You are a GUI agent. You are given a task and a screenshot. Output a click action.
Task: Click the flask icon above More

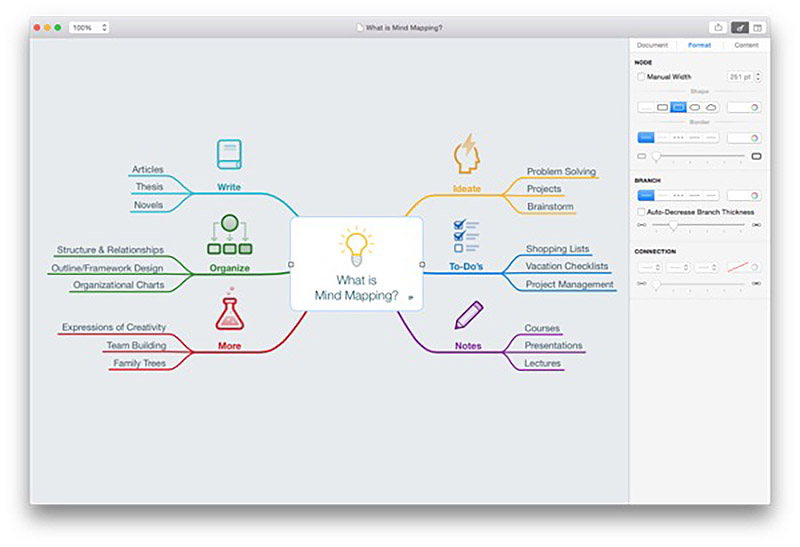point(230,310)
